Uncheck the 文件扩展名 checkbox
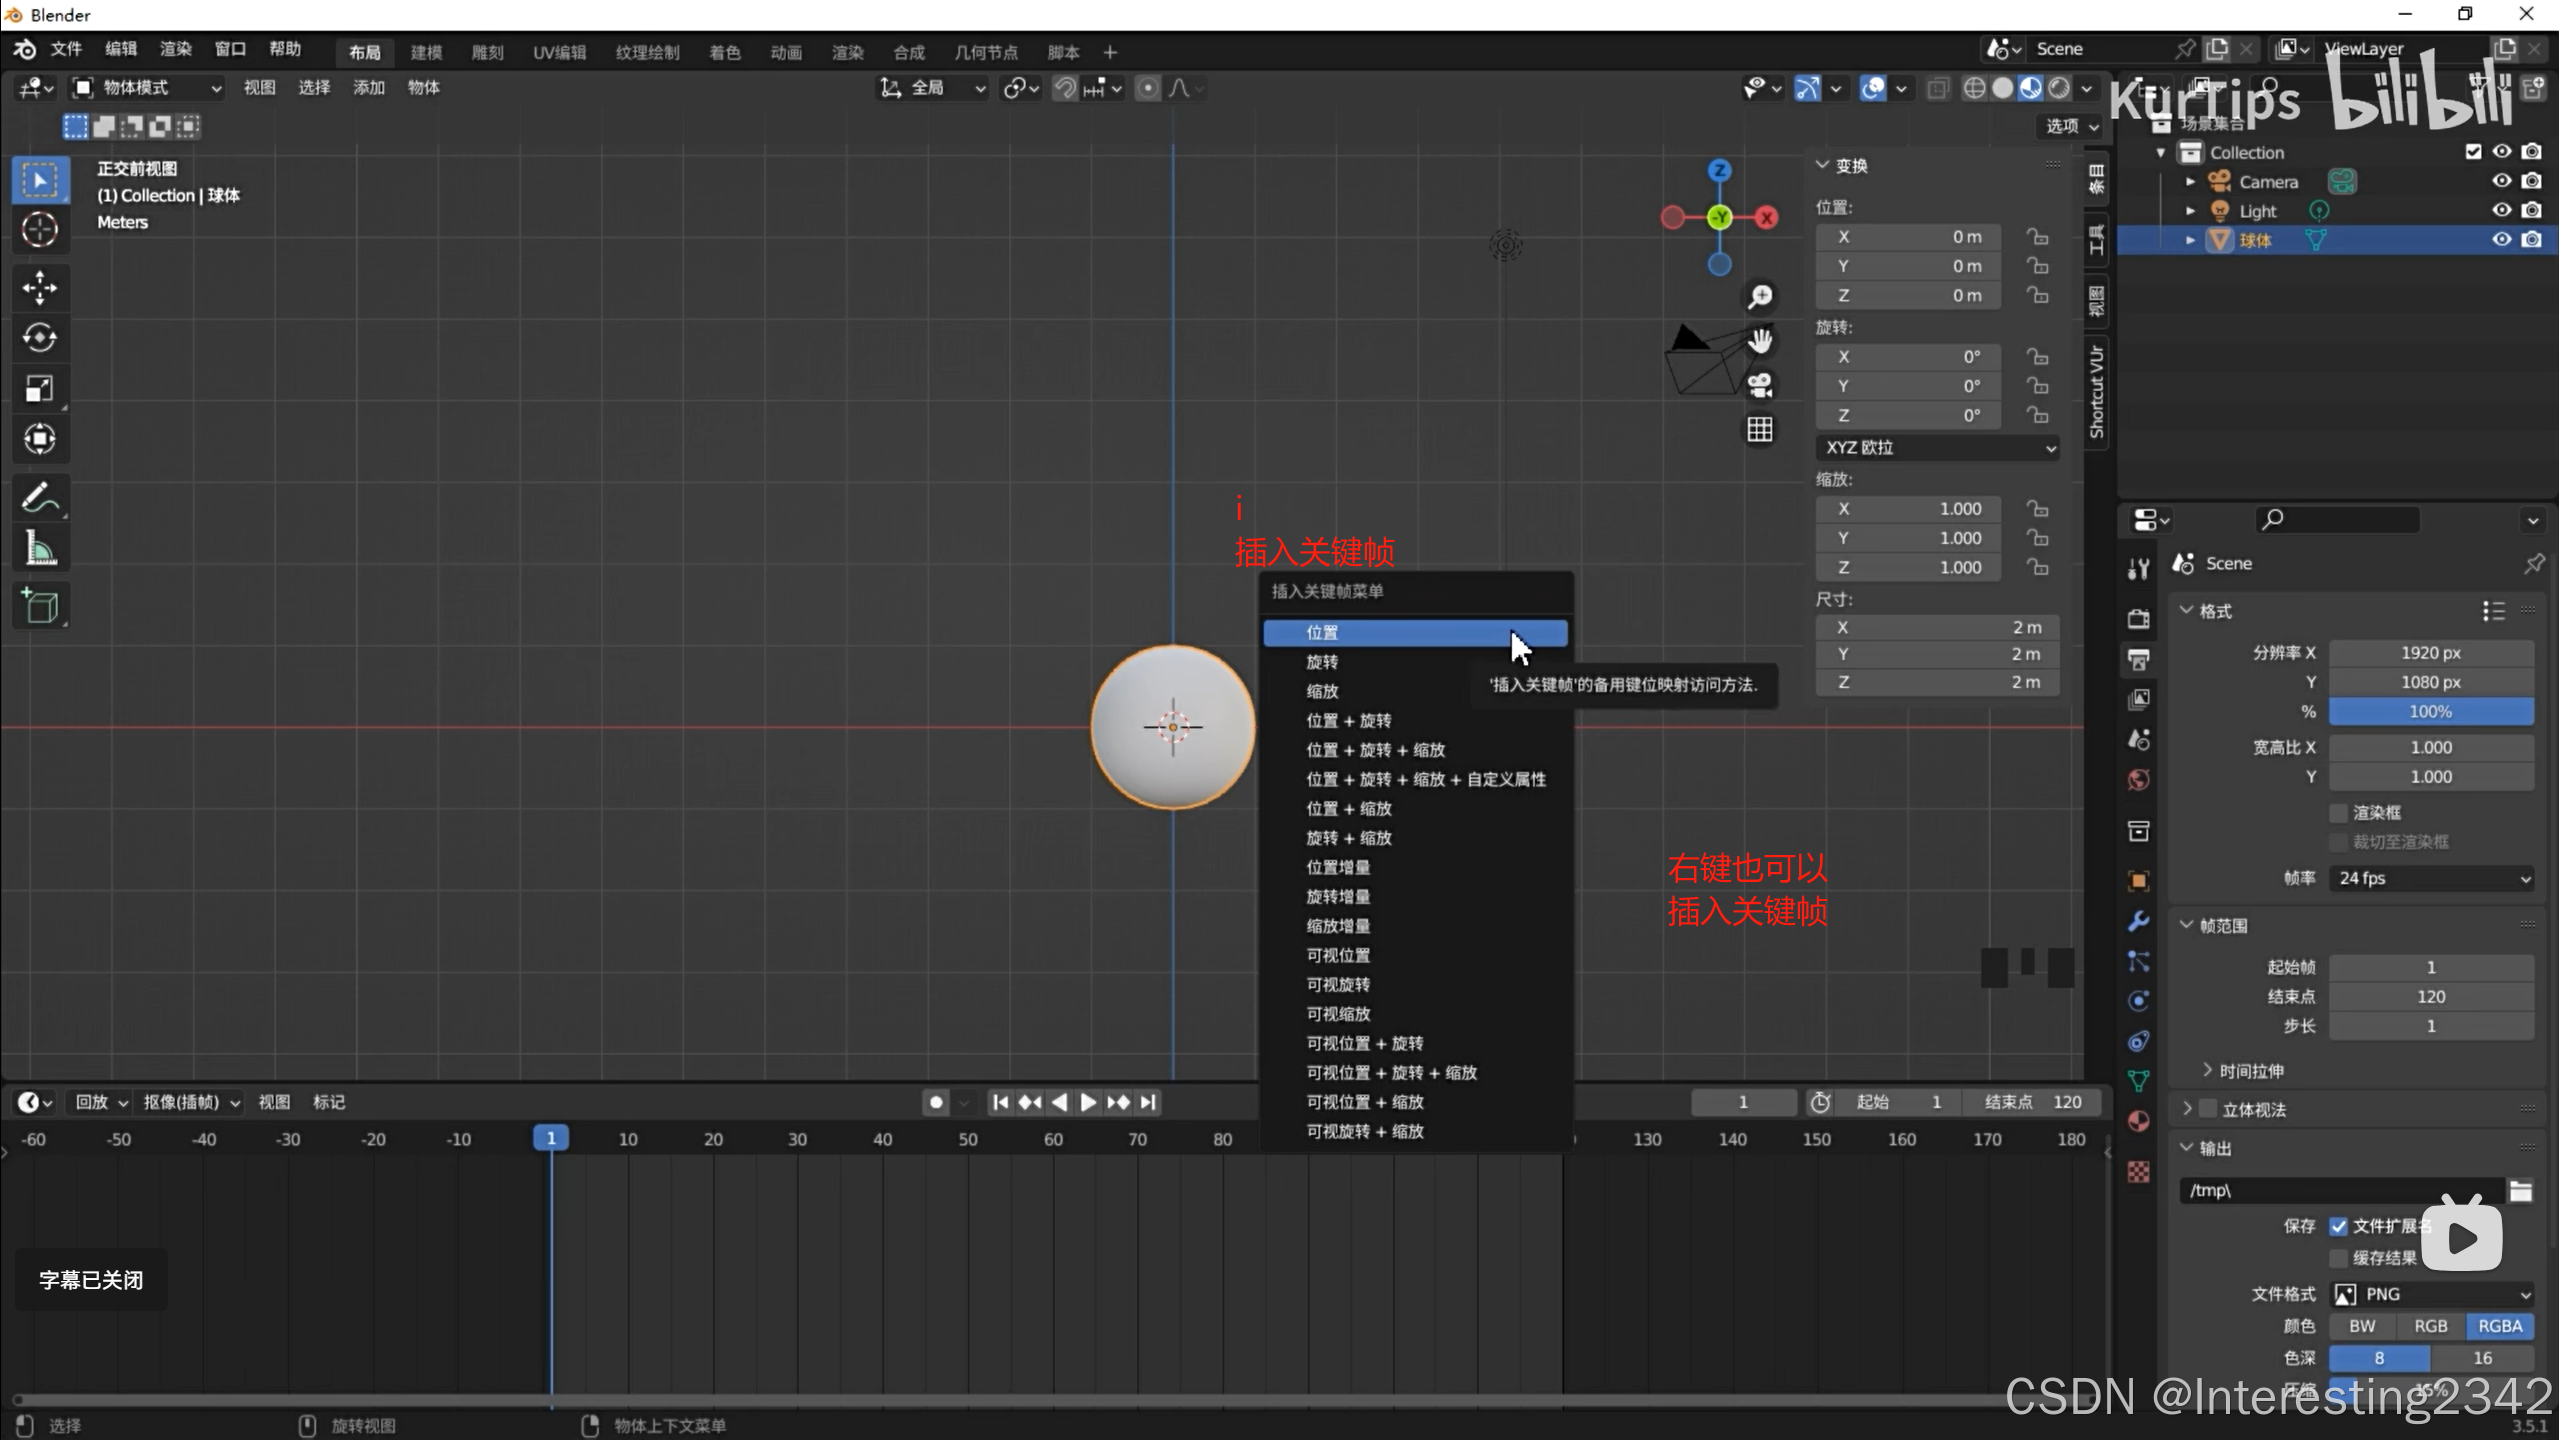Screen dimensions: 2559x1440 click(2338, 1226)
